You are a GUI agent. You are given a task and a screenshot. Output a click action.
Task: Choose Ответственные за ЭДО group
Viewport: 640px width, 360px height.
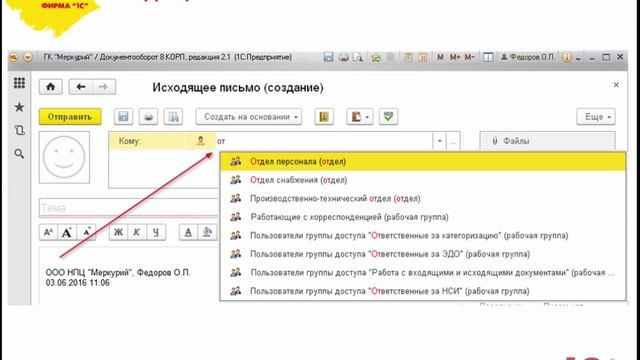pos(422,254)
